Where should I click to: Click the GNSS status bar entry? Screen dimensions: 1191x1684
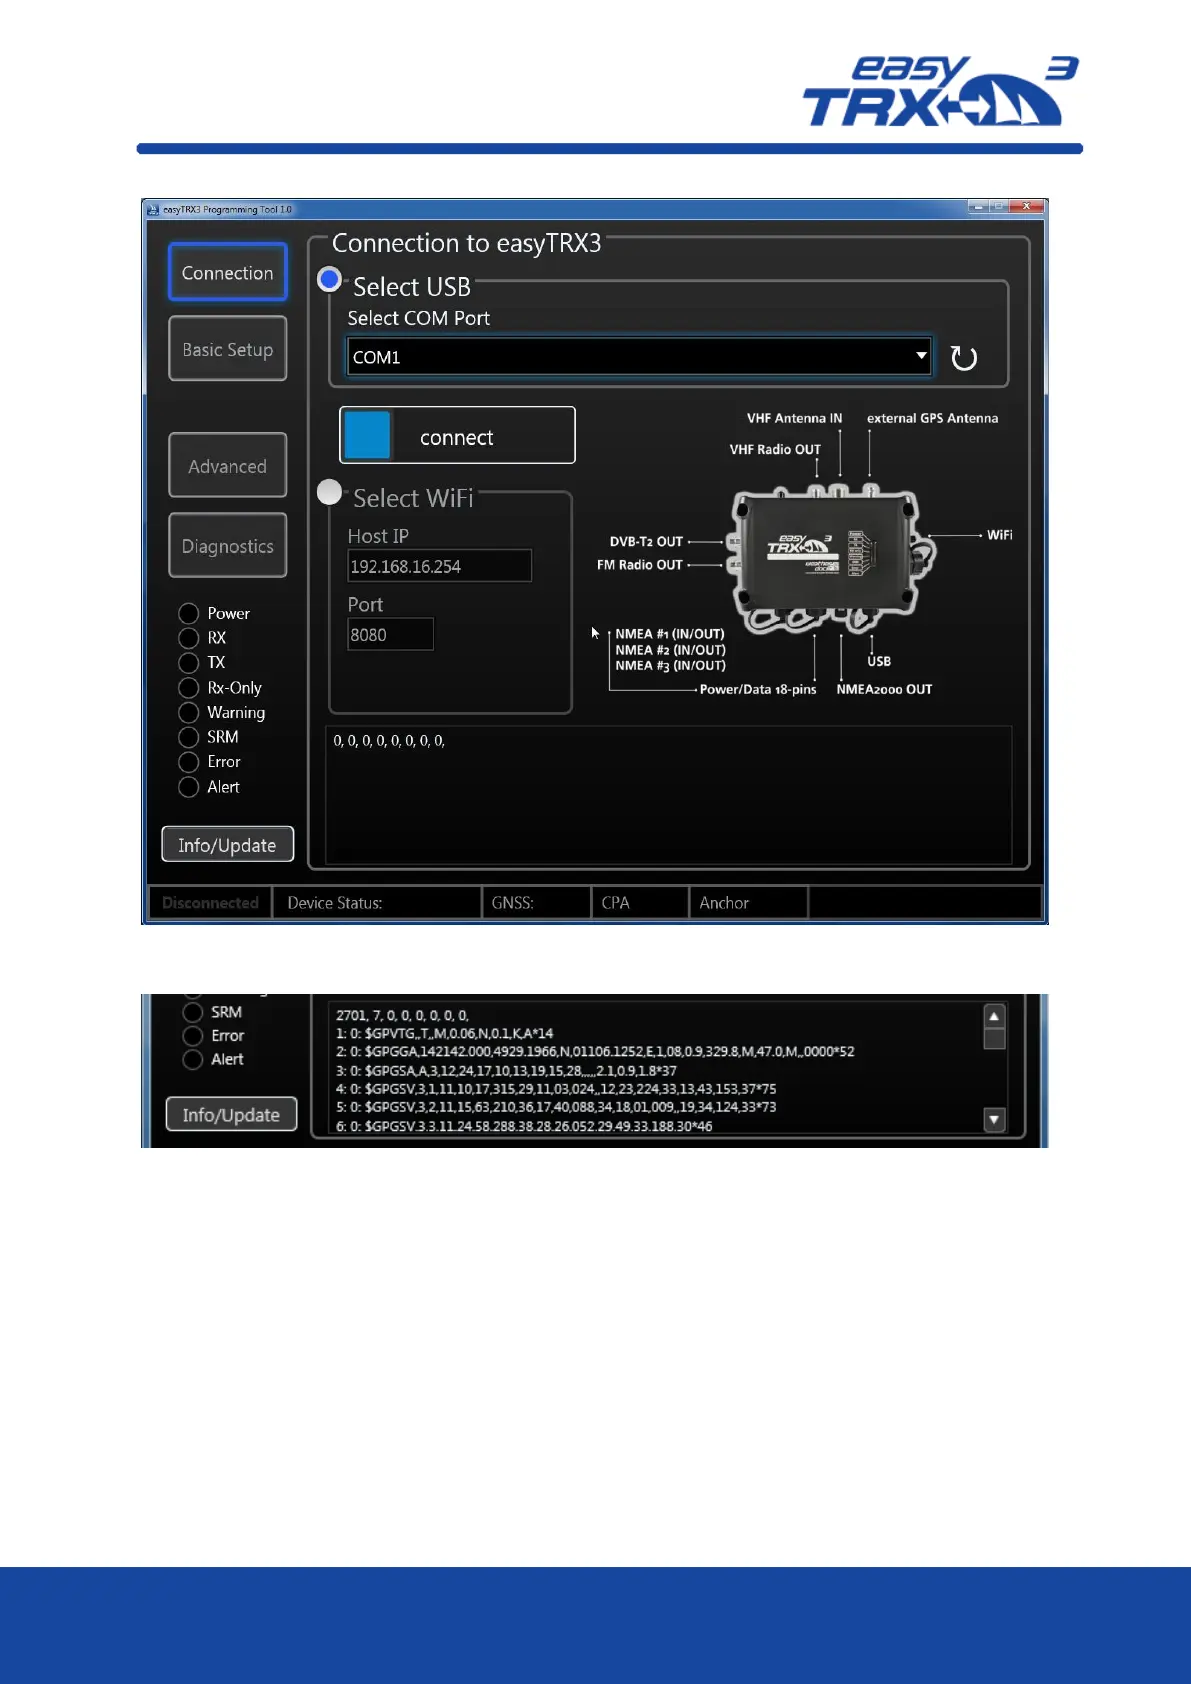pos(536,903)
